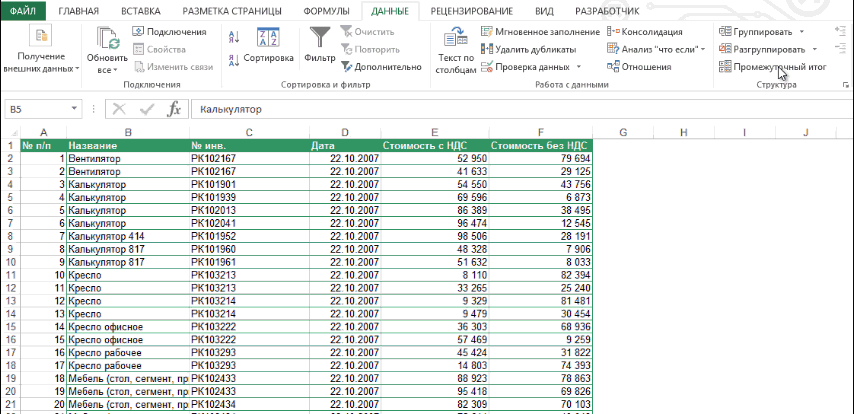This screenshot has width=854, height=414.
Task: Click Reapply filter (Повторить)
Action: [370, 49]
